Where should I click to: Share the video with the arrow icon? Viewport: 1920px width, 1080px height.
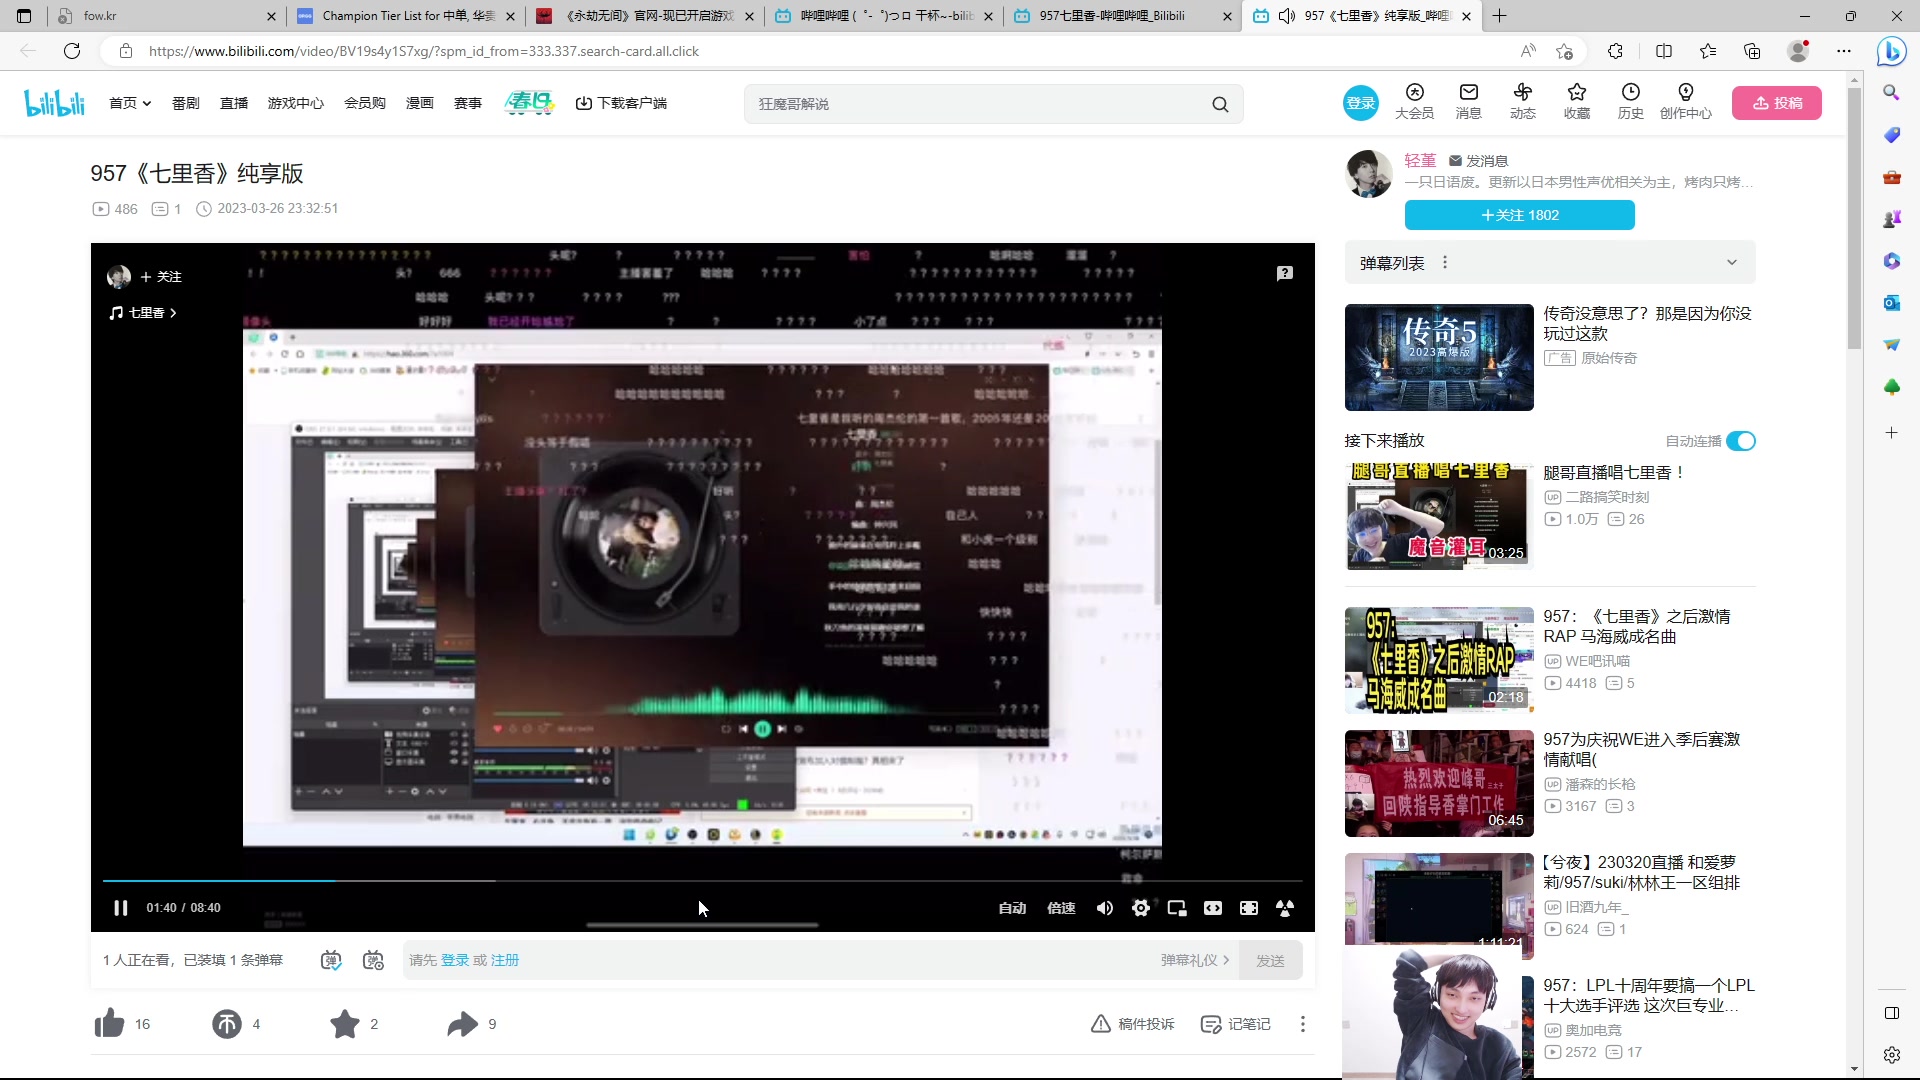point(462,1024)
